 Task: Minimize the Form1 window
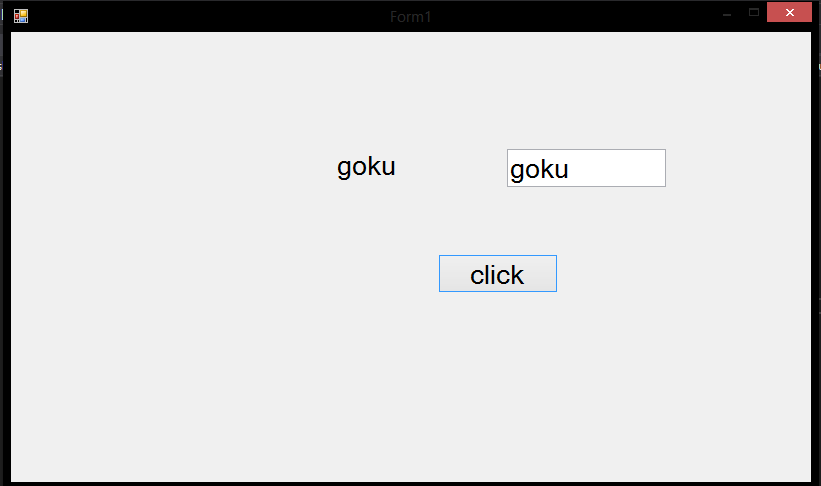(727, 14)
